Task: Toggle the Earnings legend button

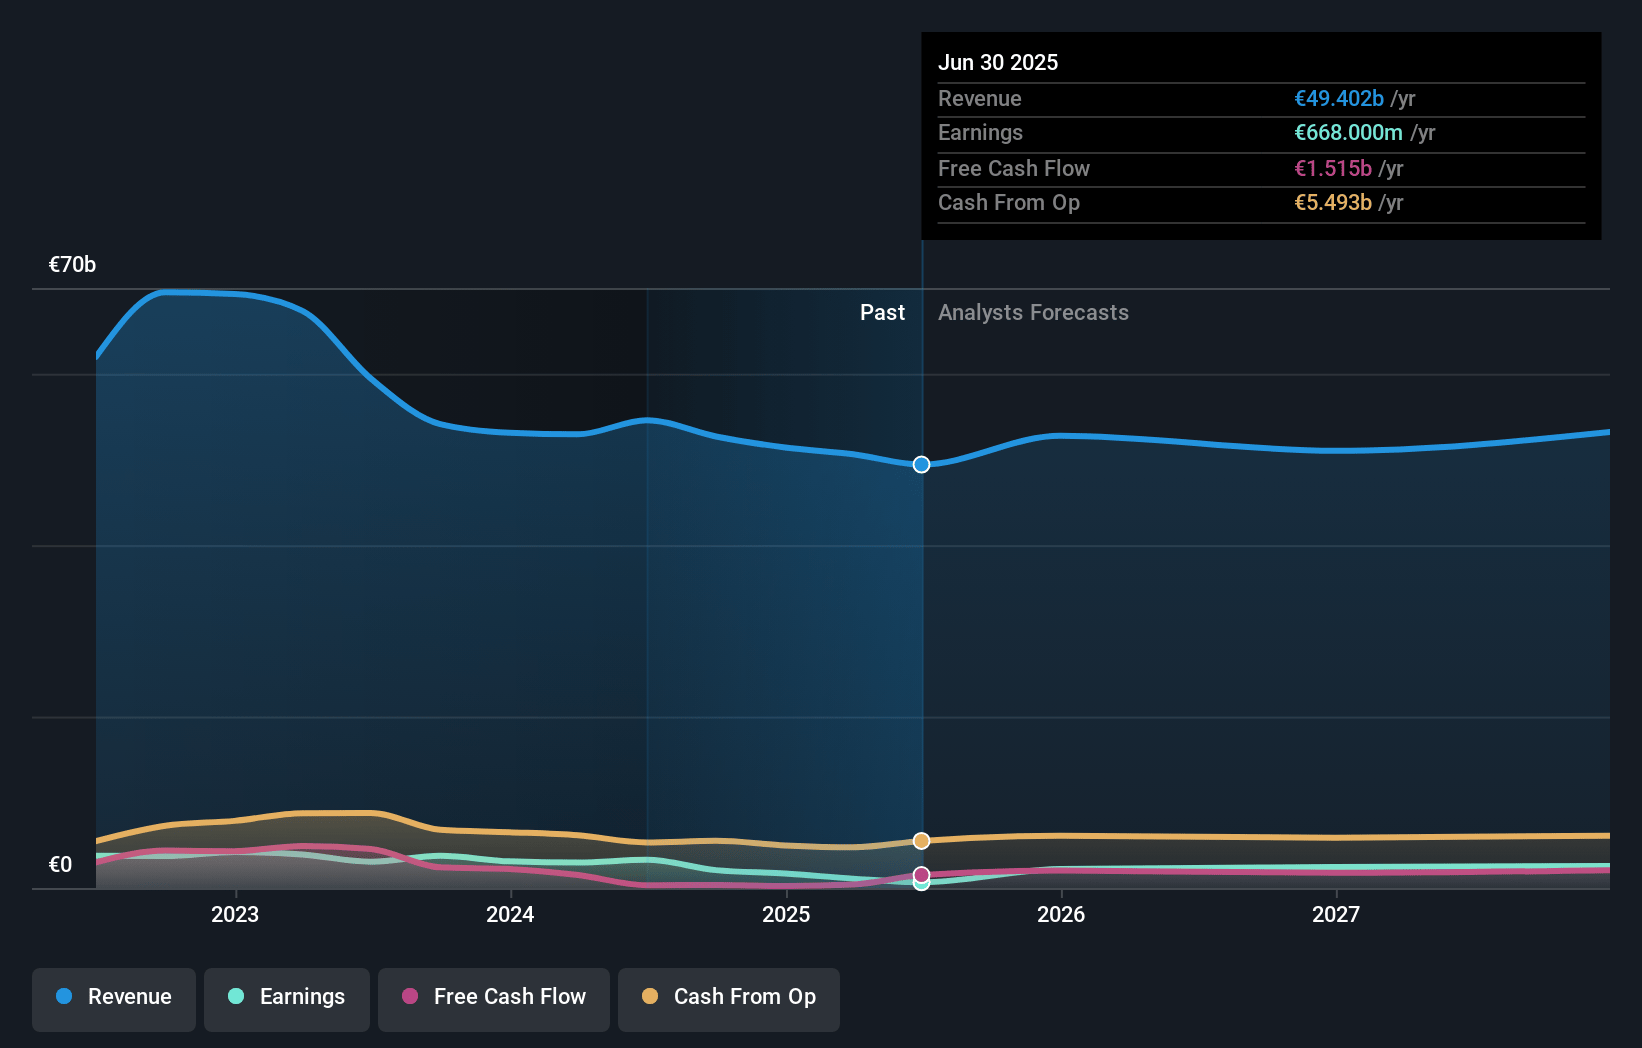Action: pyautogui.click(x=287, y=999)
